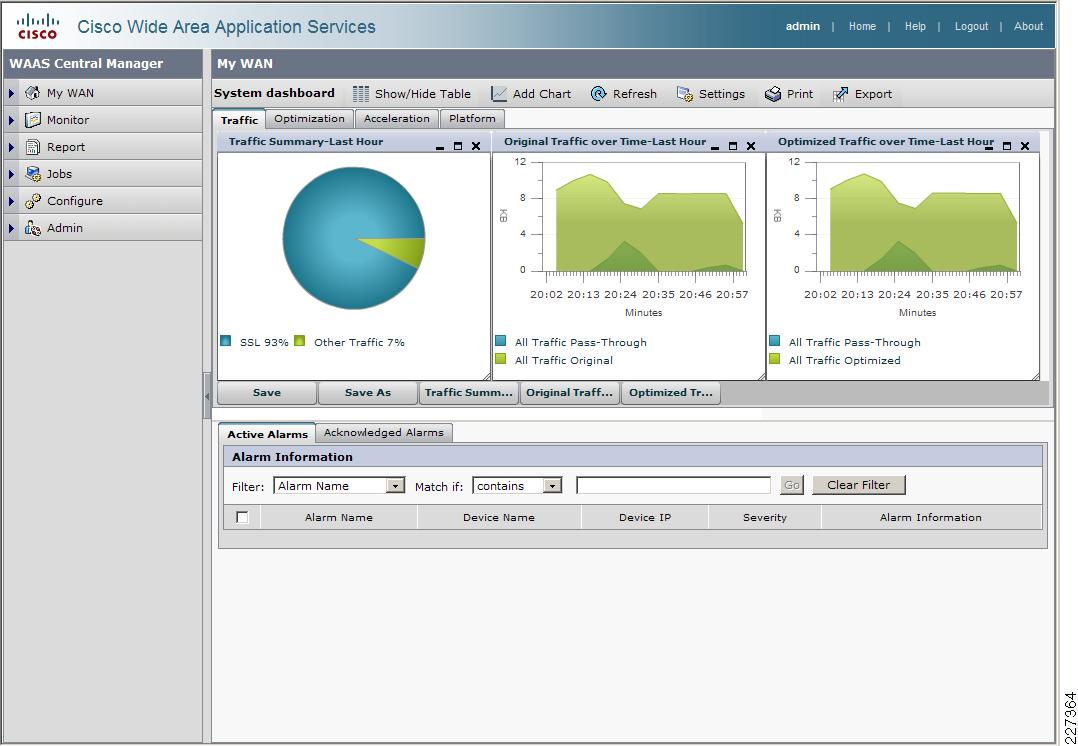Image resolution: width=1078 pixels, height=746 pixels.
Task: Maximize the Original Traffic over Time chart
Action: pos(733,146)
